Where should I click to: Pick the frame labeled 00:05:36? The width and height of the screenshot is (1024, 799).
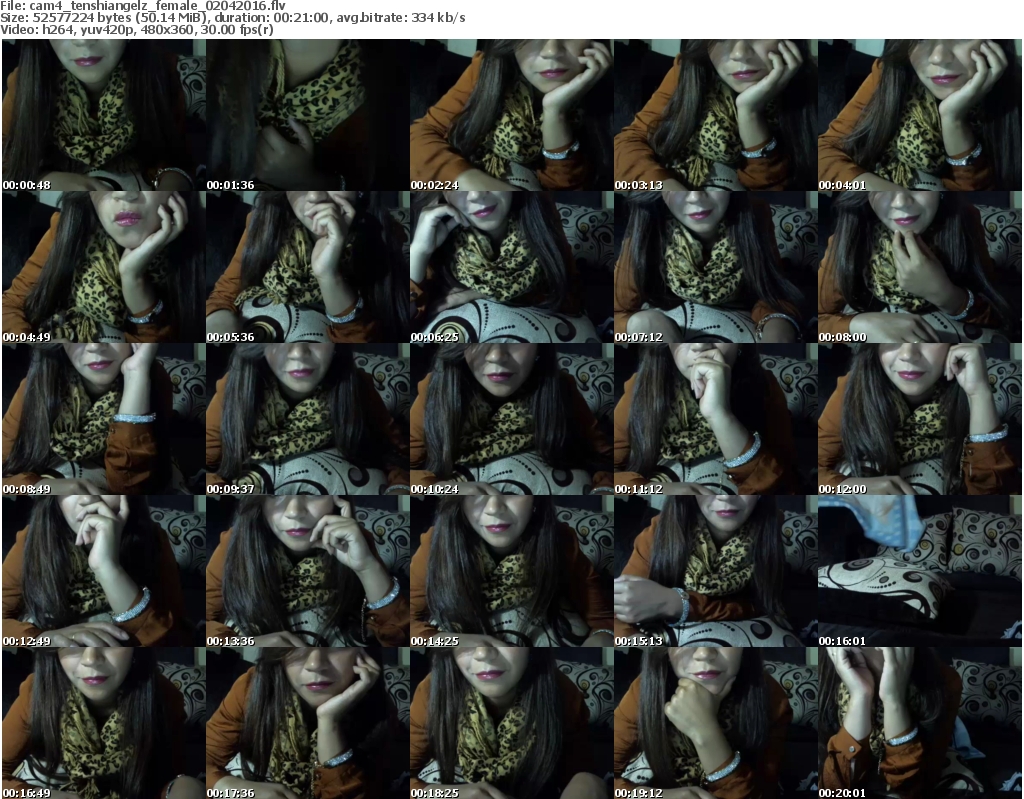(308, 267)
